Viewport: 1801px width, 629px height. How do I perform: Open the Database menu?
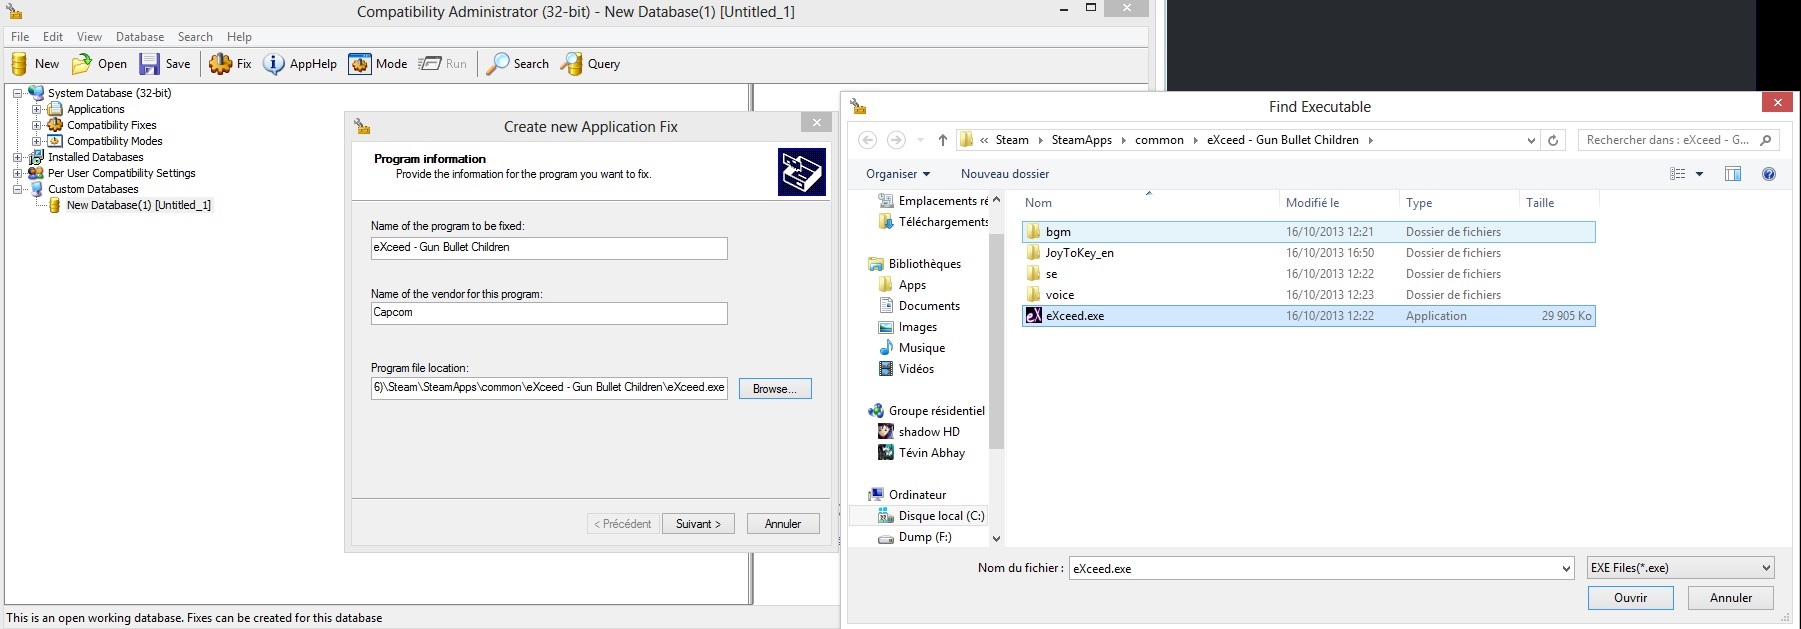pos(140,37)
